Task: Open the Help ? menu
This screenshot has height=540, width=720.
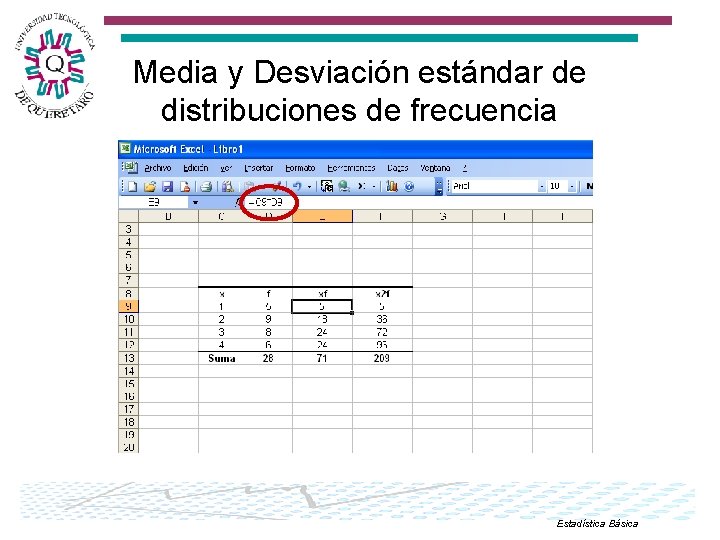Action: [x=465, y=168]
